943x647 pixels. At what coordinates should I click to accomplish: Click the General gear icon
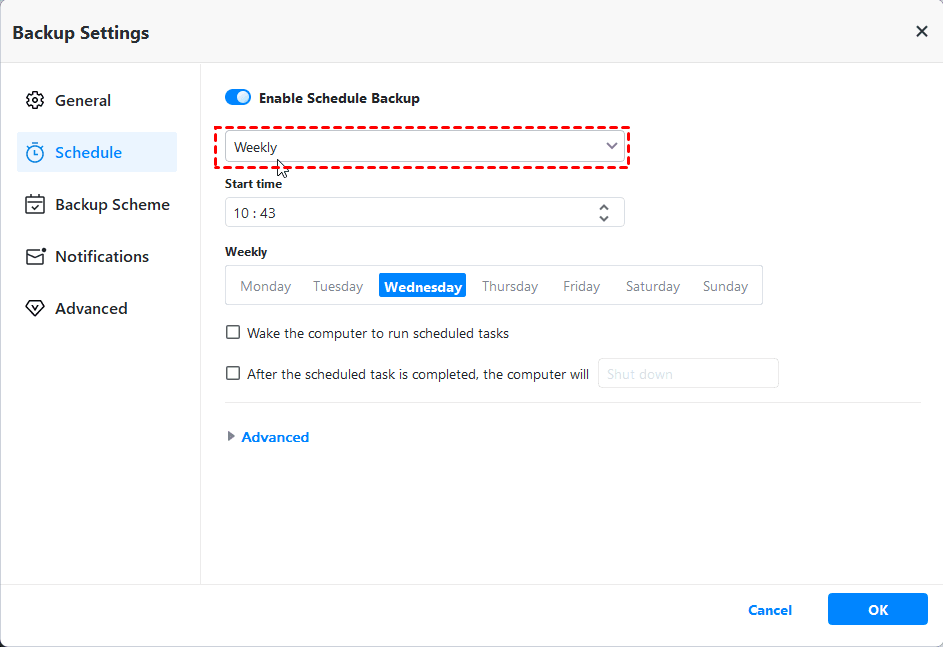pos(35,100)
